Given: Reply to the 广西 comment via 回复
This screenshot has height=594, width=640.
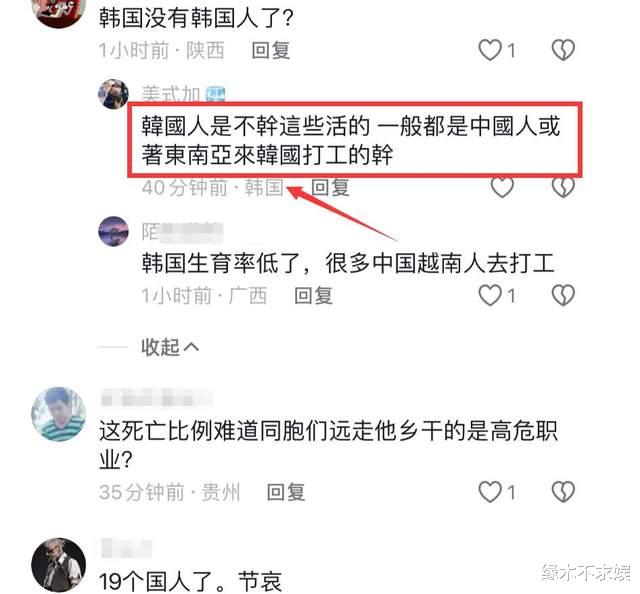Looking at the screenshot, I should (x=313, y=296).
